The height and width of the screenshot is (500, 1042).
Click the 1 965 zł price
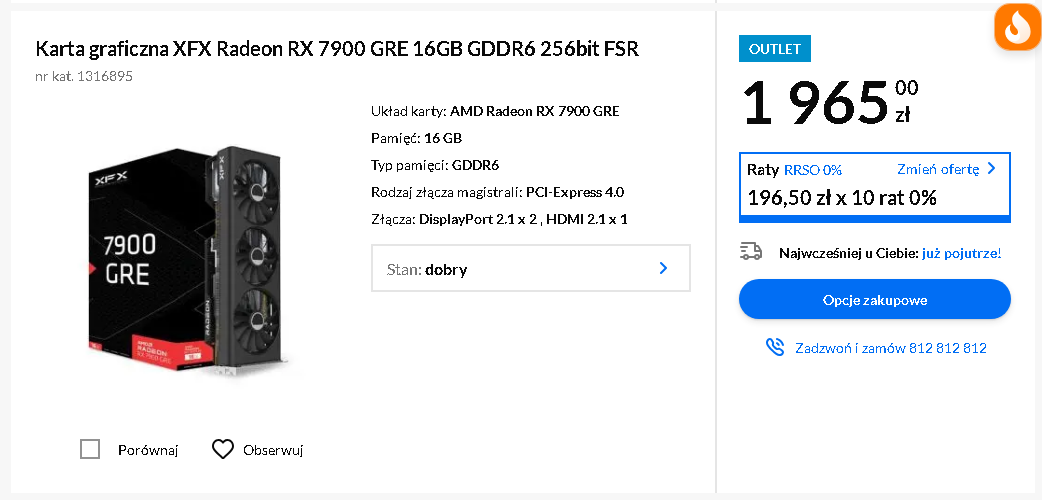click(830, 102)
